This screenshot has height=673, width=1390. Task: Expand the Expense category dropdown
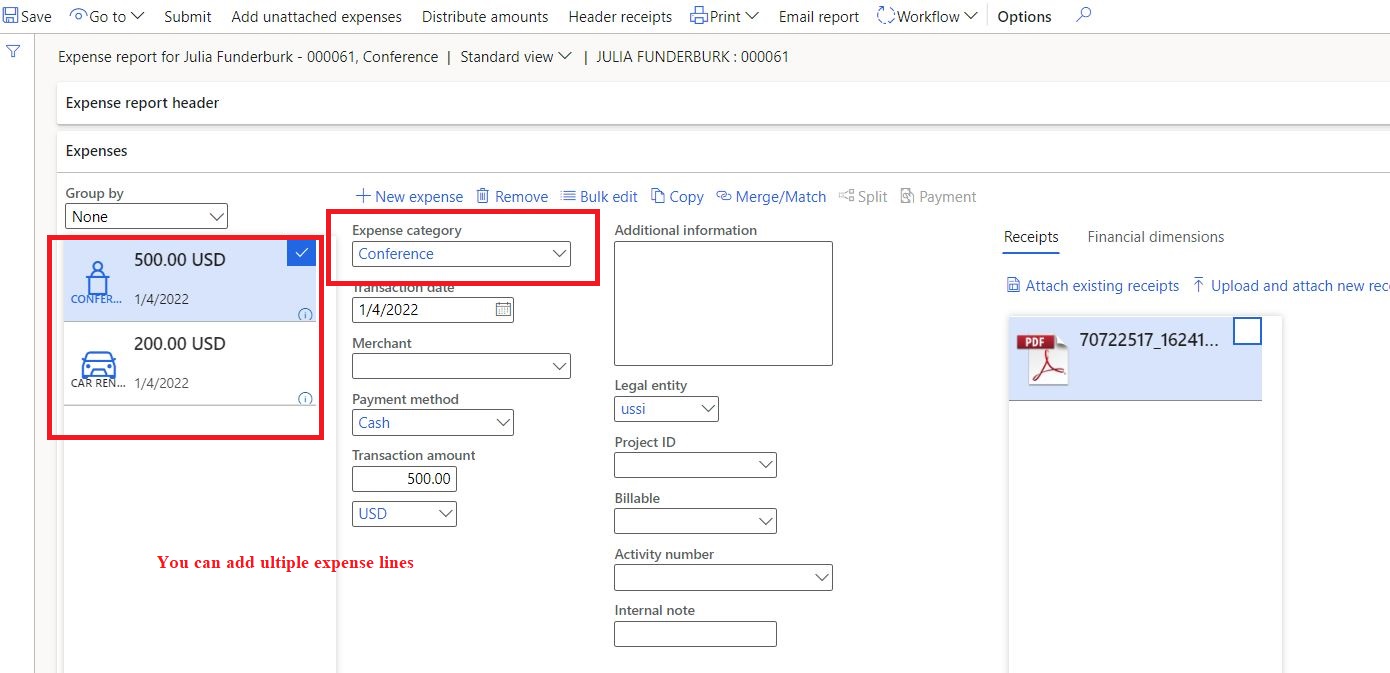pos(559,253)
